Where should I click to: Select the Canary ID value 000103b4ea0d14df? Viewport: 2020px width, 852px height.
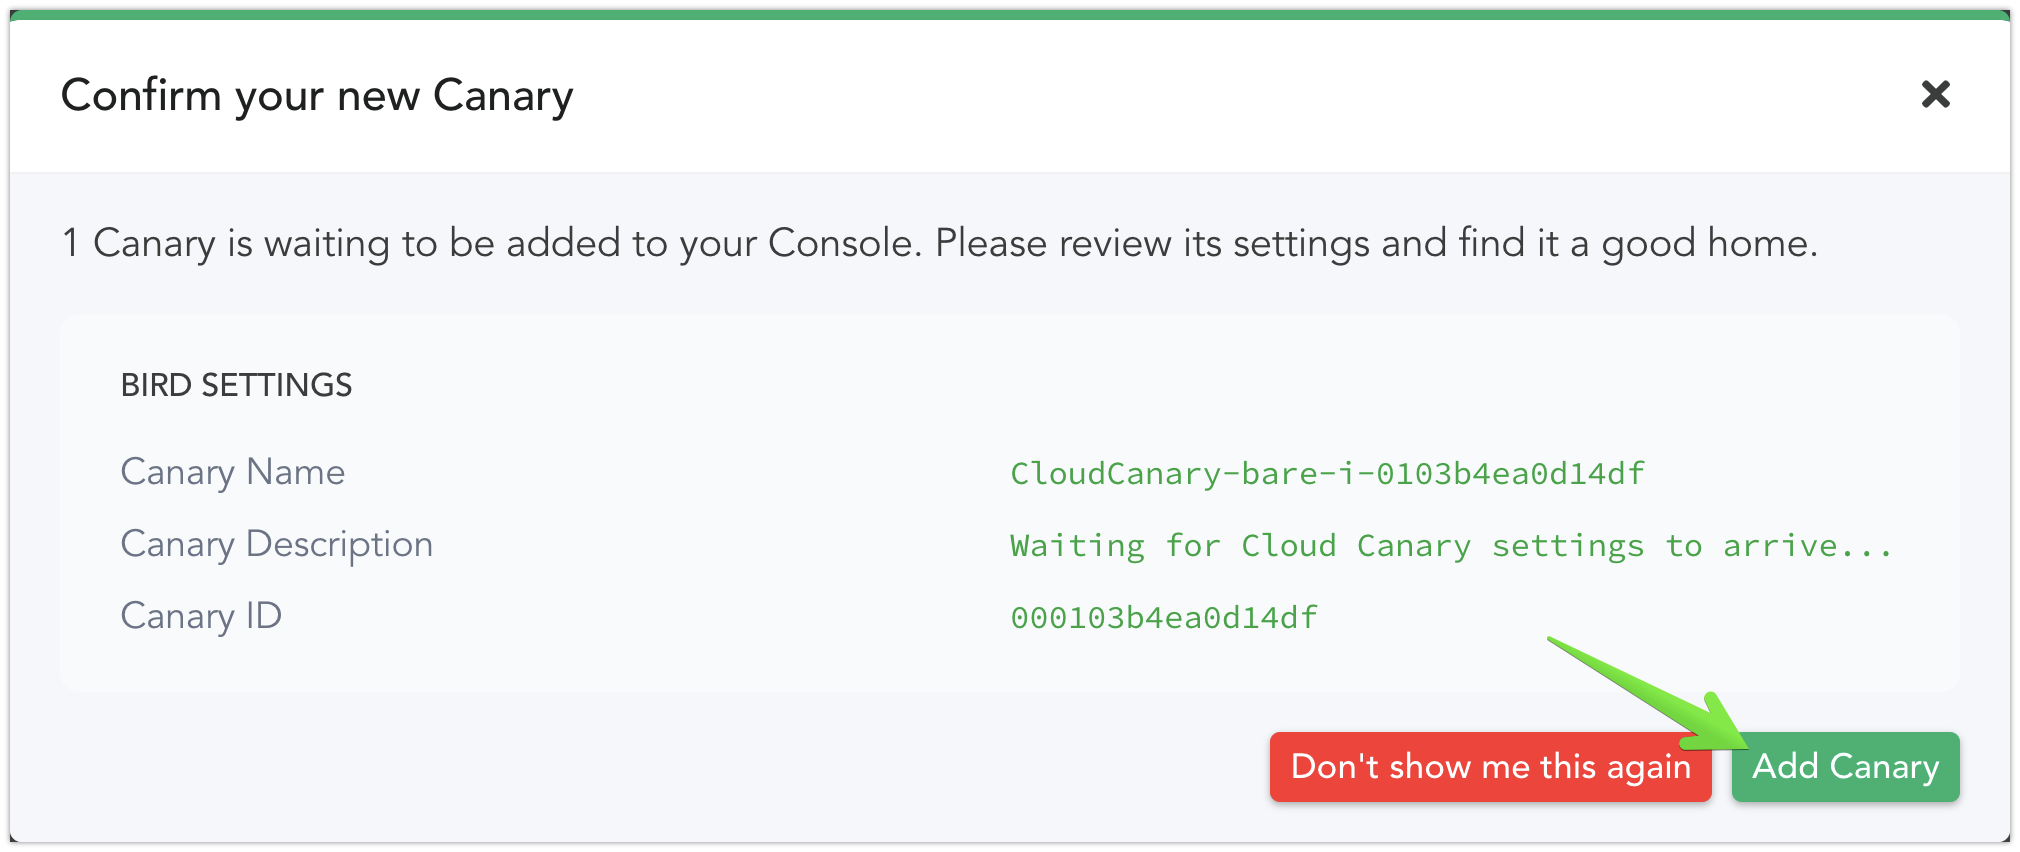(1164, 618)
